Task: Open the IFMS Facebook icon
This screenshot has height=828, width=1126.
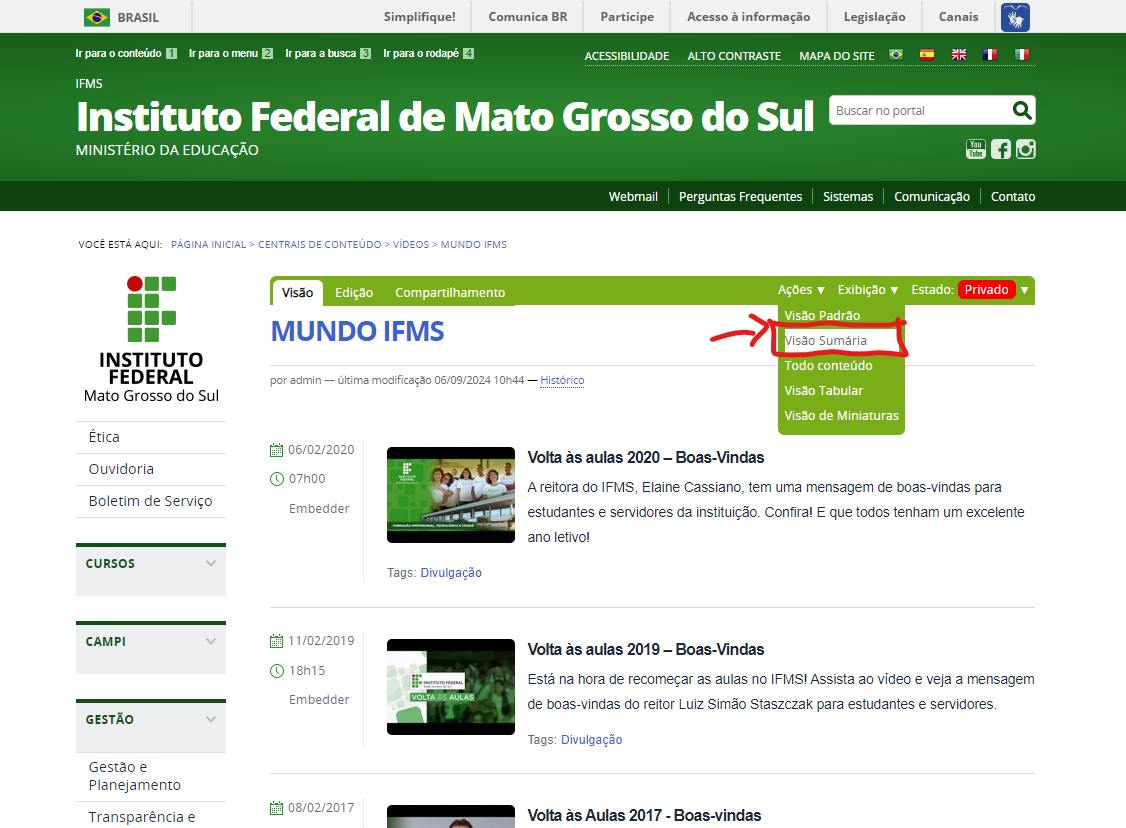Action: coord(1000,148)
